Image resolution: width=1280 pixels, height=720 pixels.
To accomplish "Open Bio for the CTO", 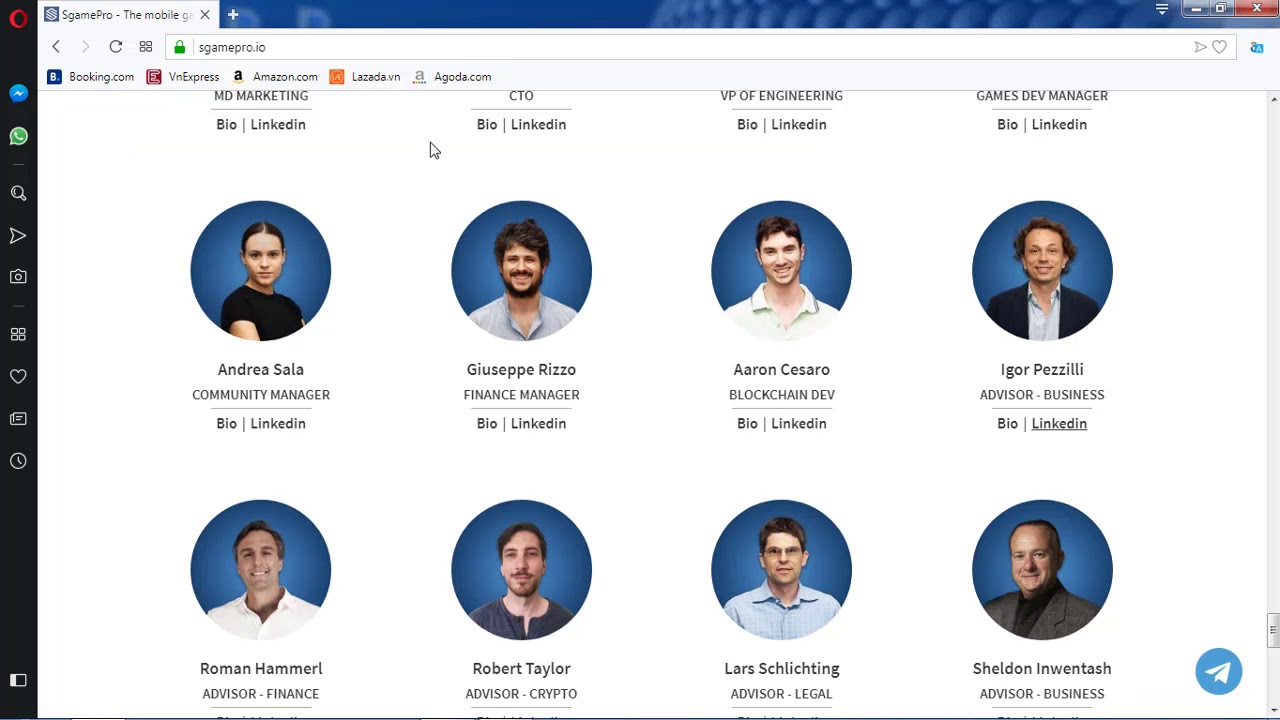I will click(487, 125).
